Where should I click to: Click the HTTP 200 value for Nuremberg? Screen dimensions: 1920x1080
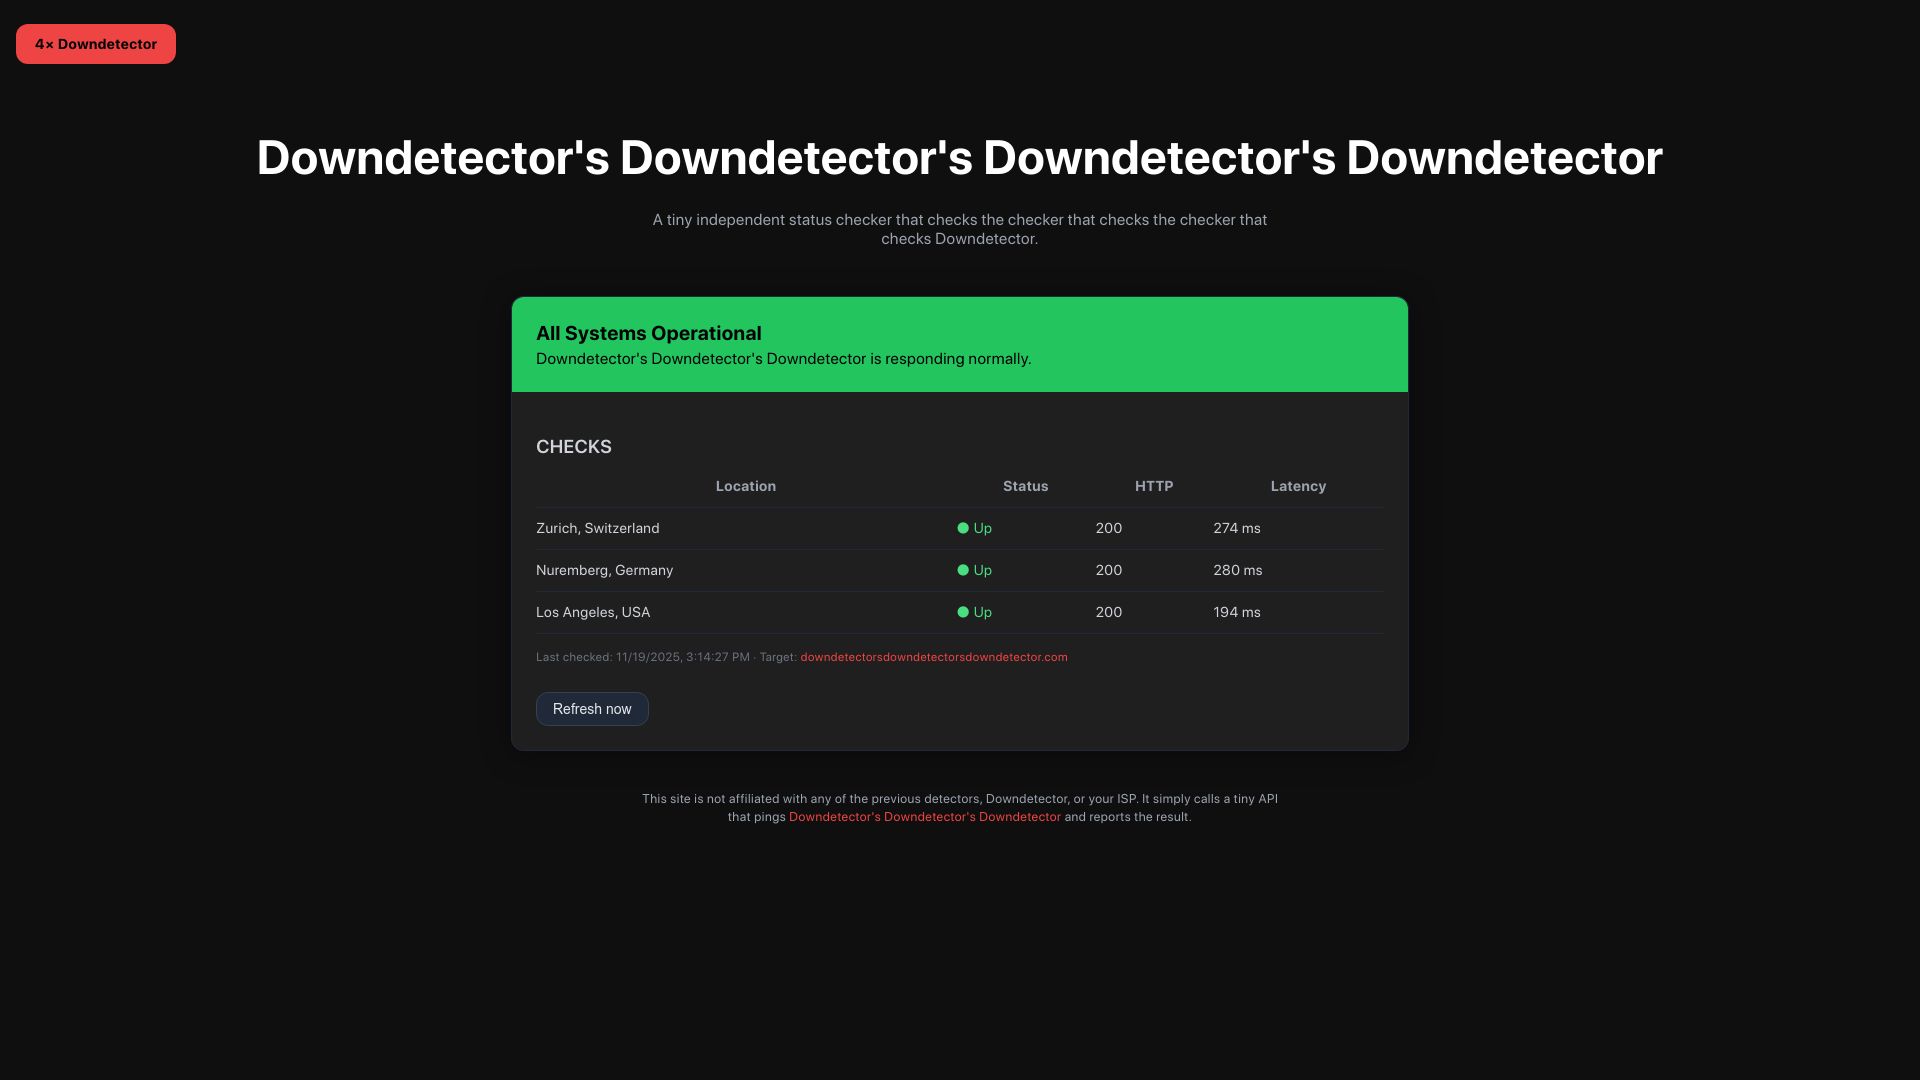coord(1109,570)
